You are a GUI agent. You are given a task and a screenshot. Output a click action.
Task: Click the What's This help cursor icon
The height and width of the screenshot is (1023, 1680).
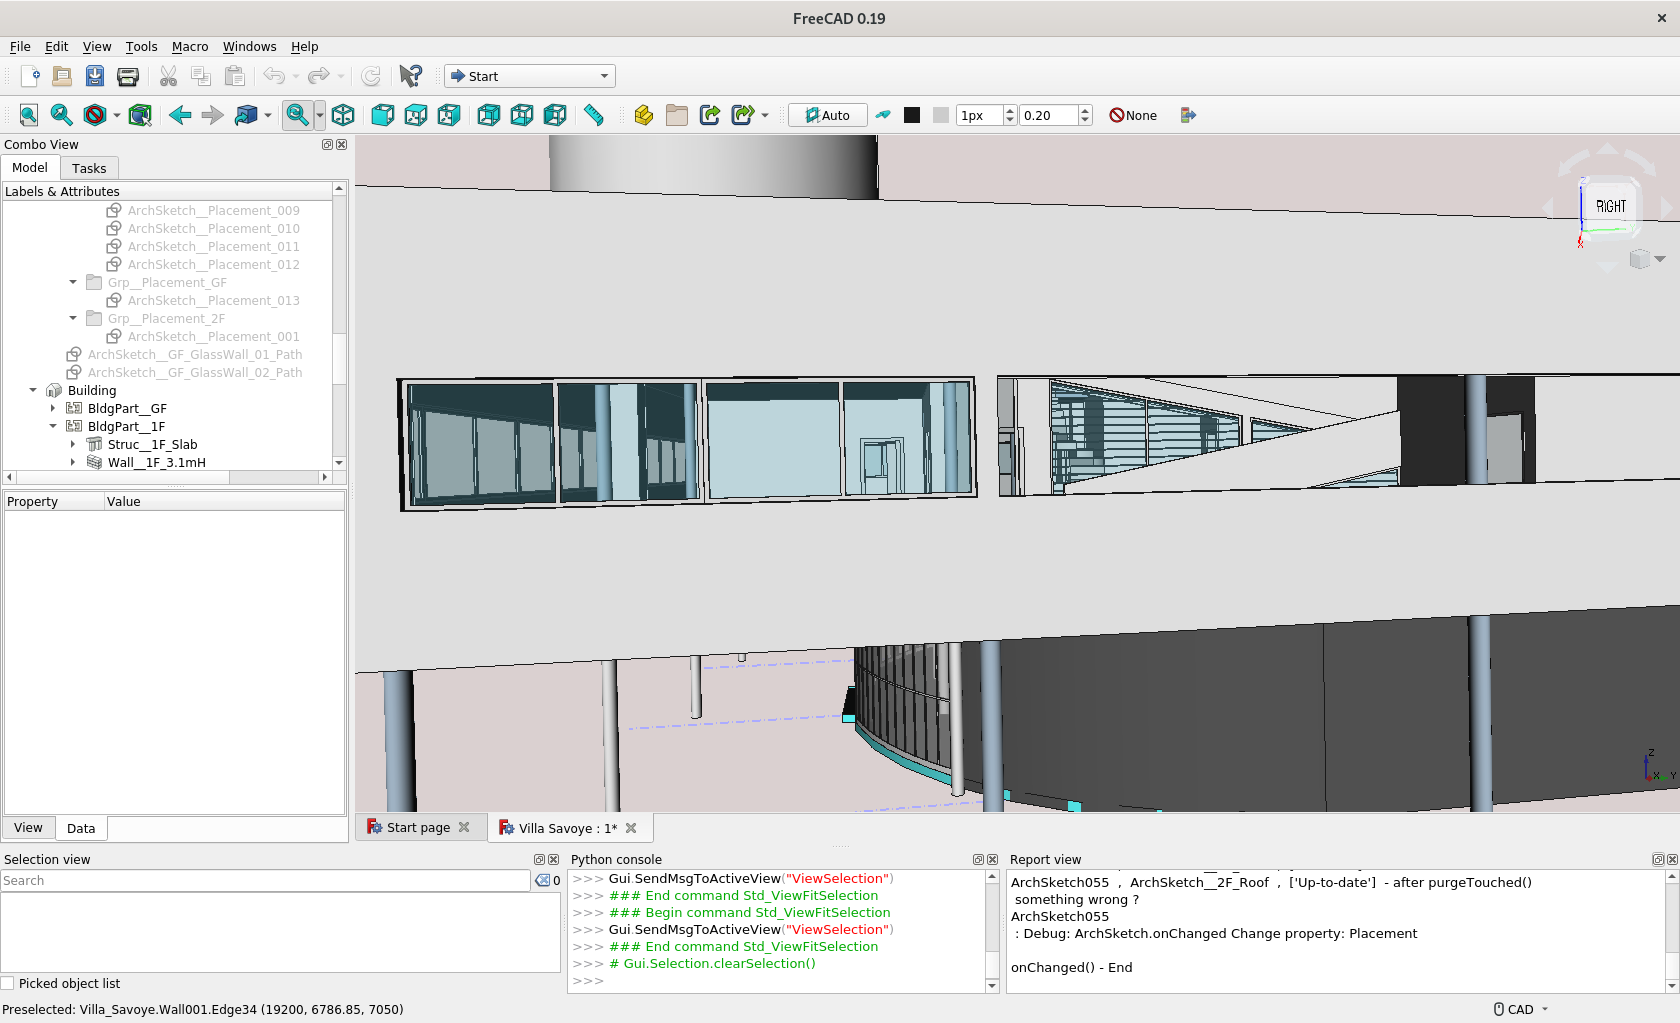tap(410, 76)
